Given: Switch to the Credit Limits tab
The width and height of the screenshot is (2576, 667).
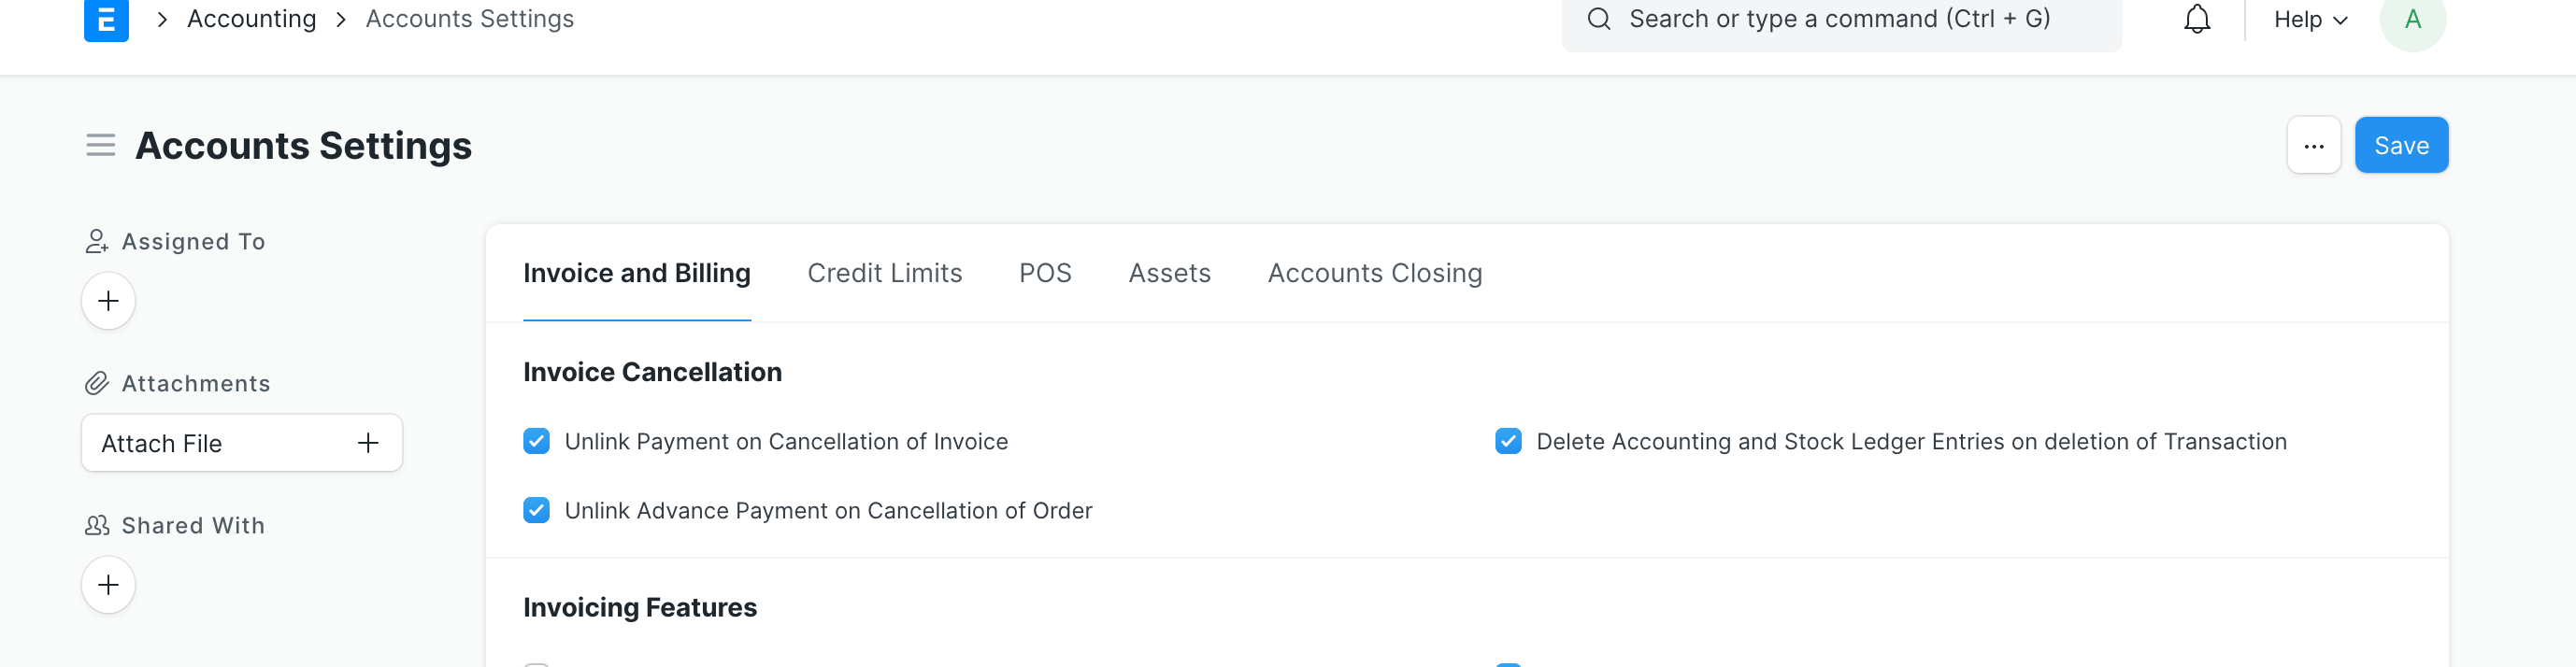Looking at the screenshot, I should coord(885,272).
